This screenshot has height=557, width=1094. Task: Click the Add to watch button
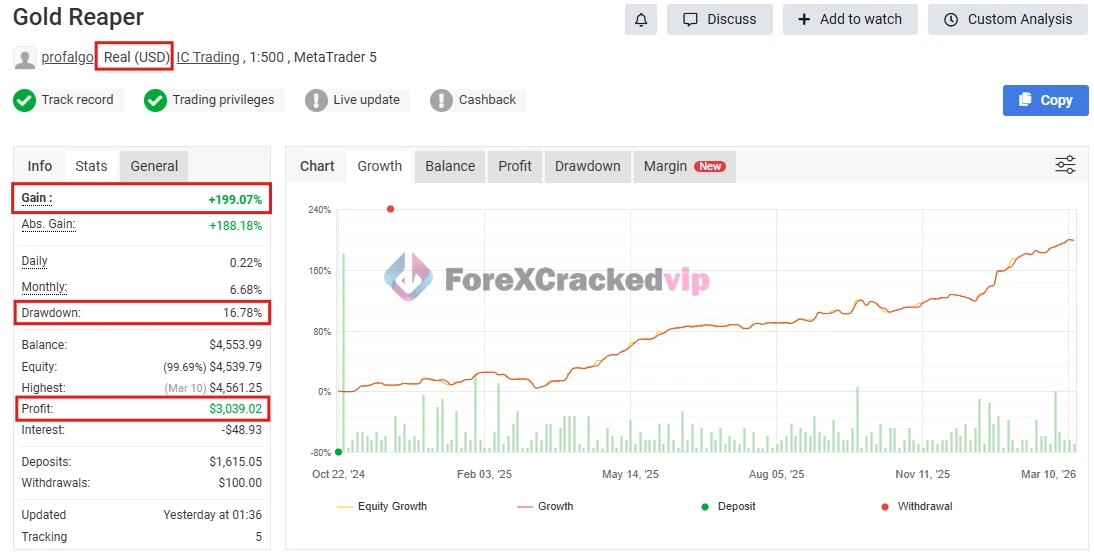click(x=849, y=19)
